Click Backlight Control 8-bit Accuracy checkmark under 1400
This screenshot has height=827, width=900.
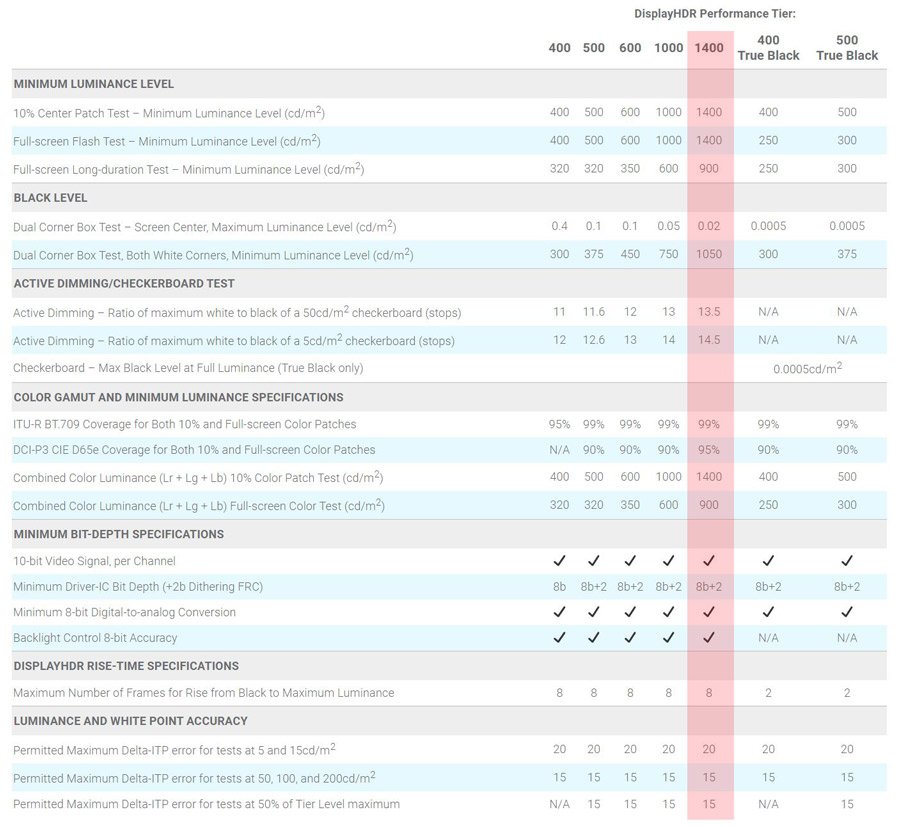click(x=709, y=637)
